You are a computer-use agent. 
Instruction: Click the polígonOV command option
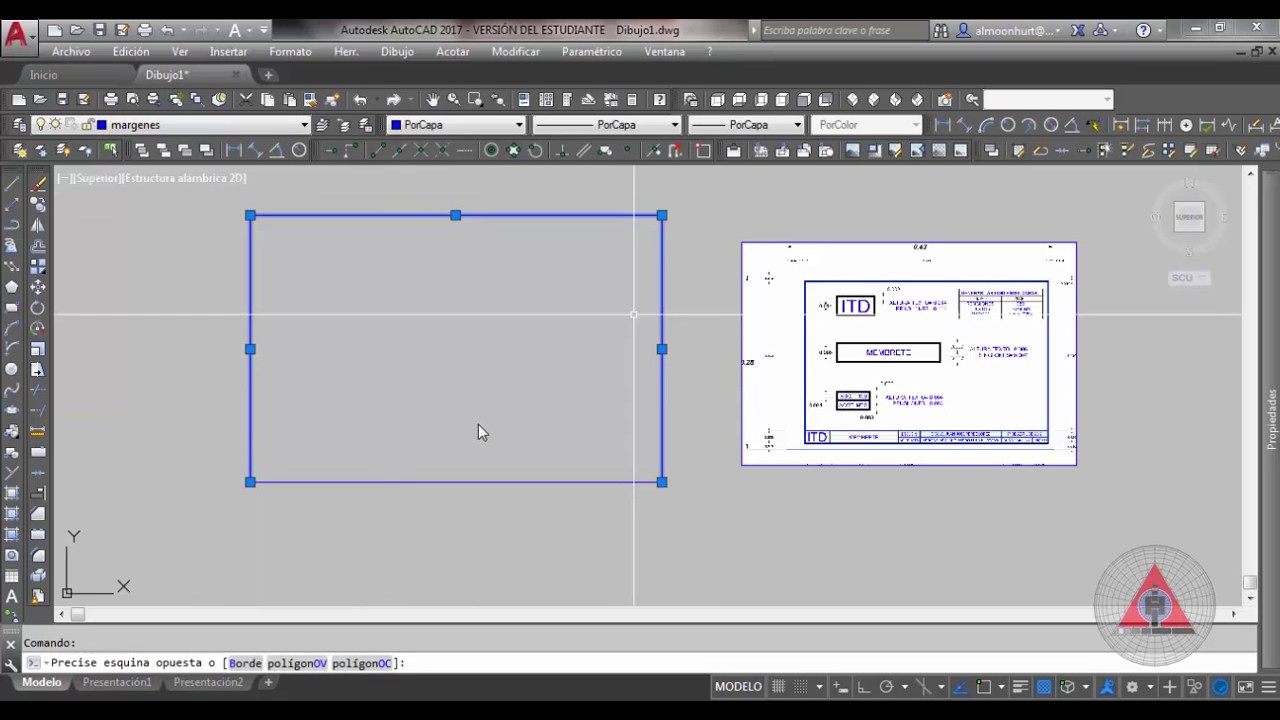pyautogui.click(x=297, y=663)
